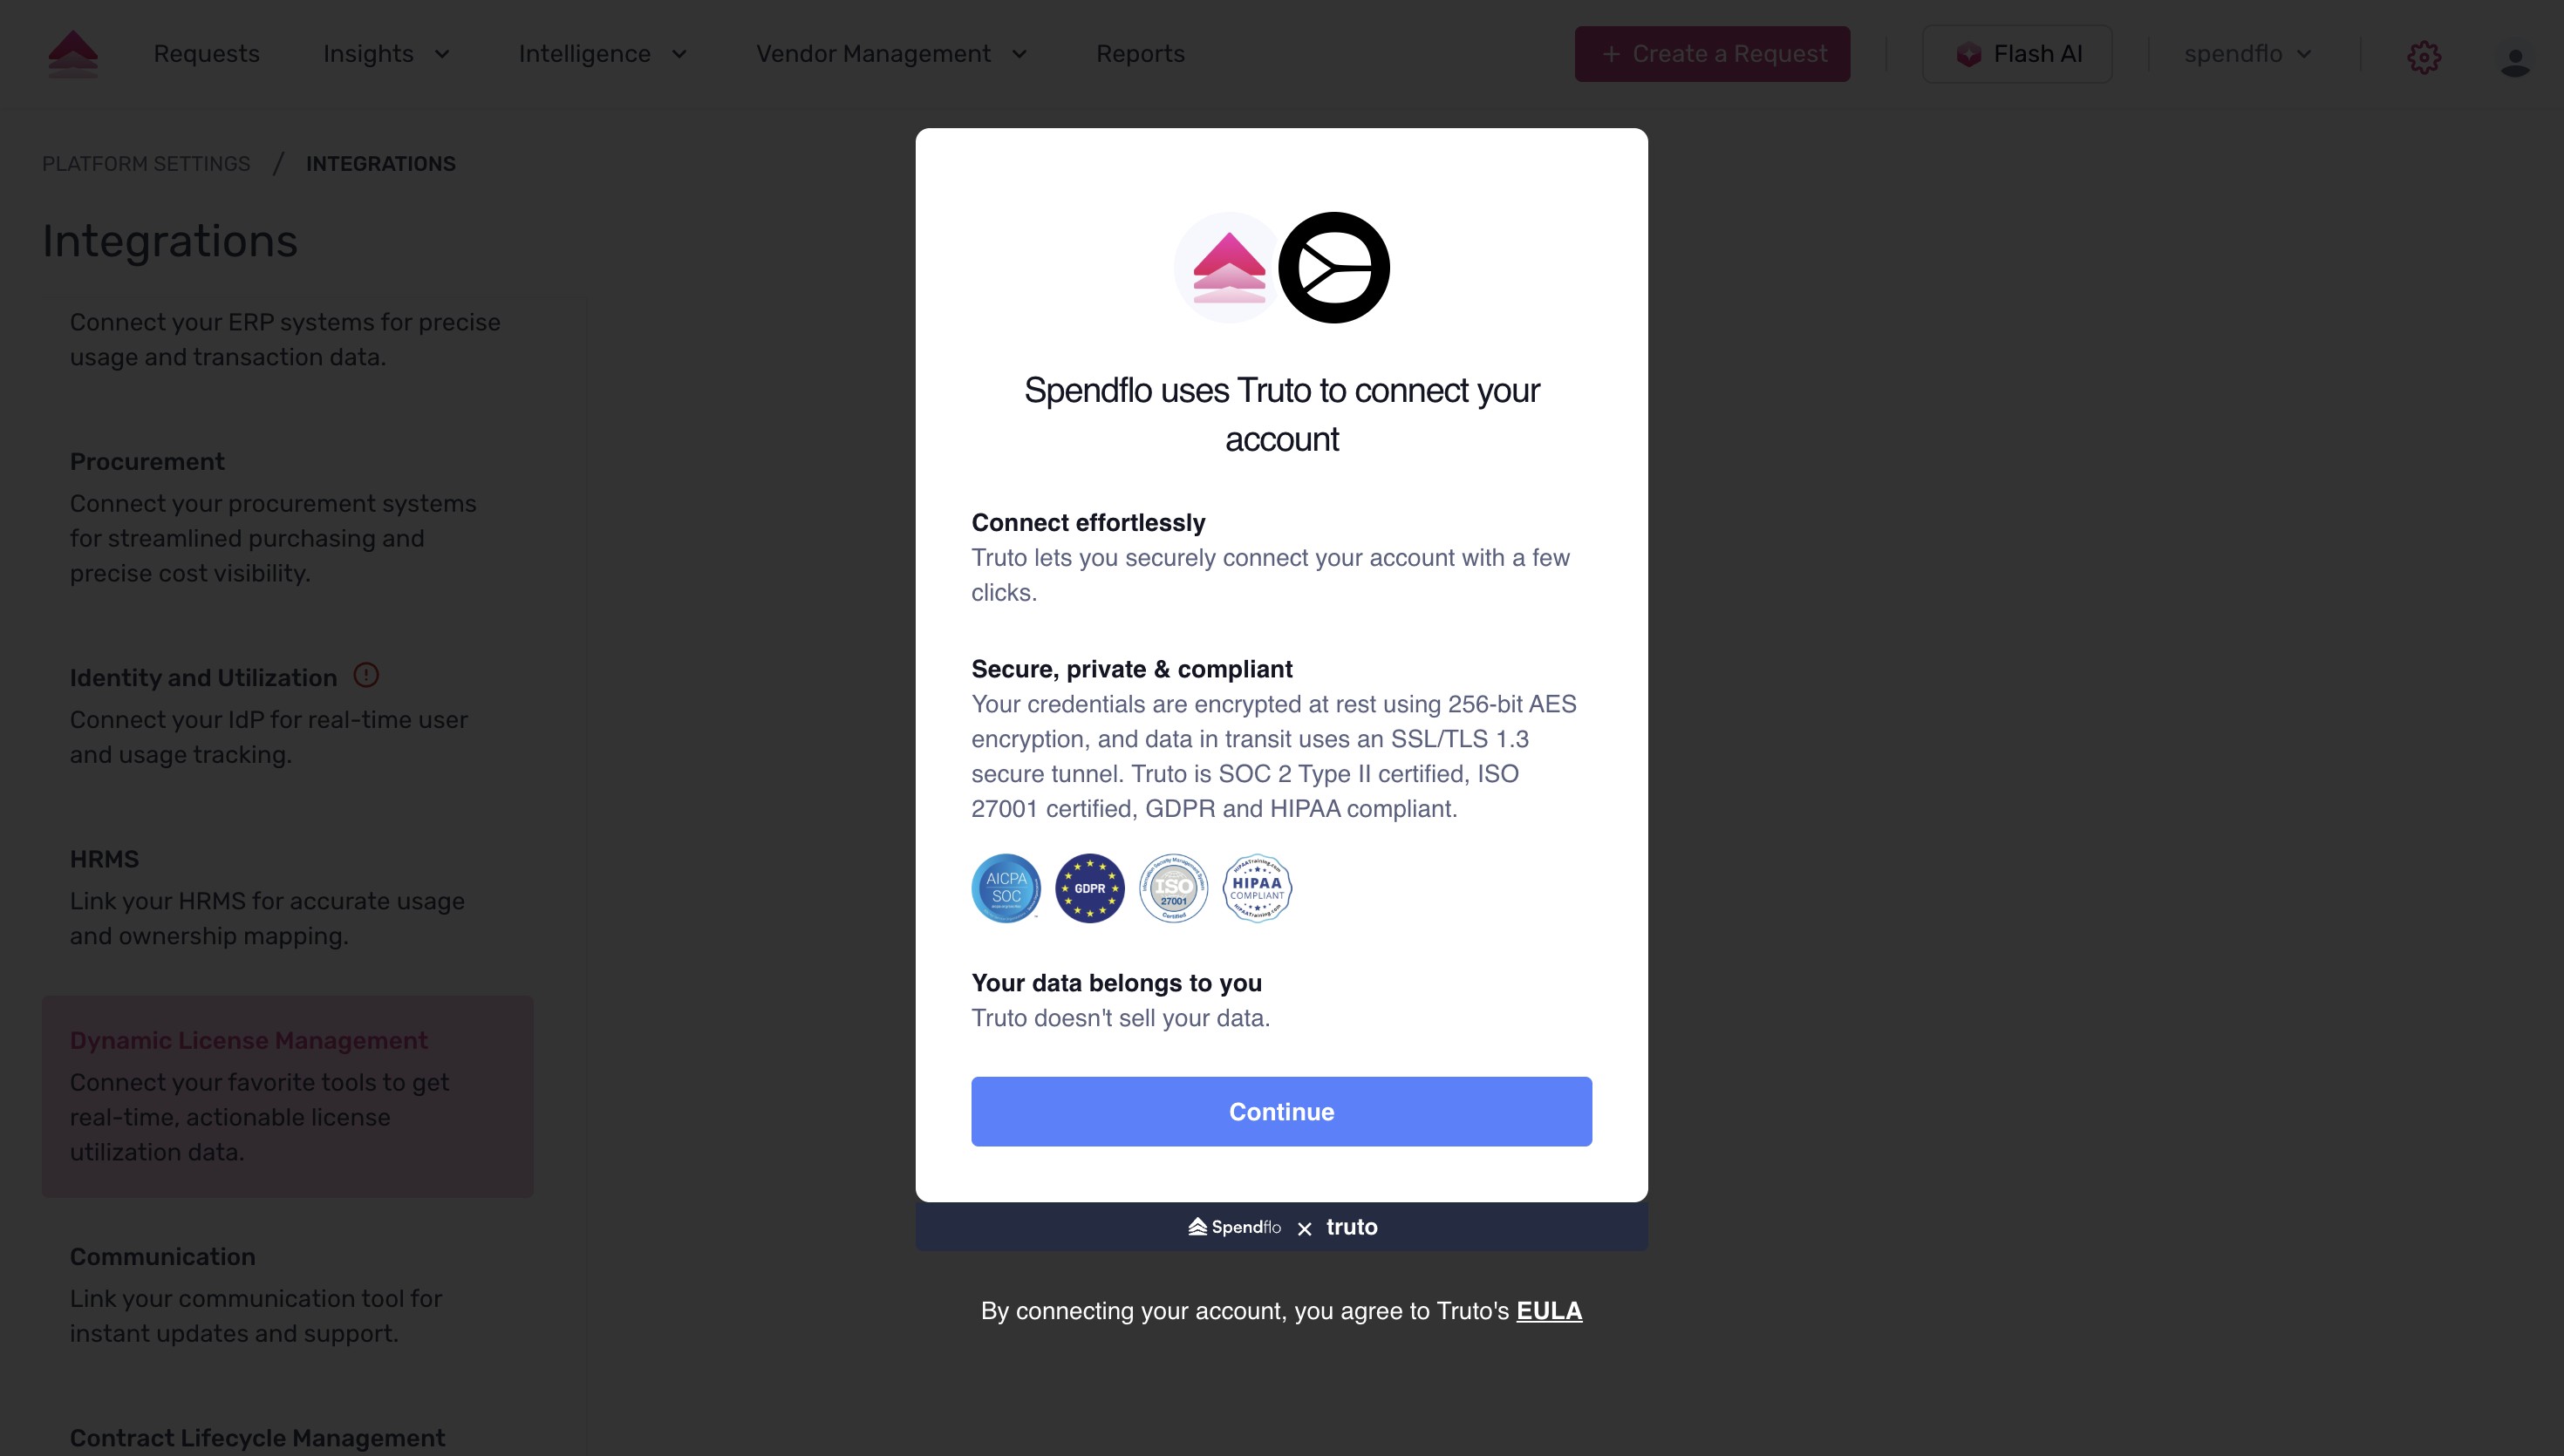Open the spendflo account switcher dropdown
The height and width of the screenshot is (1456, 2564).
click(x=2305, y=54)
